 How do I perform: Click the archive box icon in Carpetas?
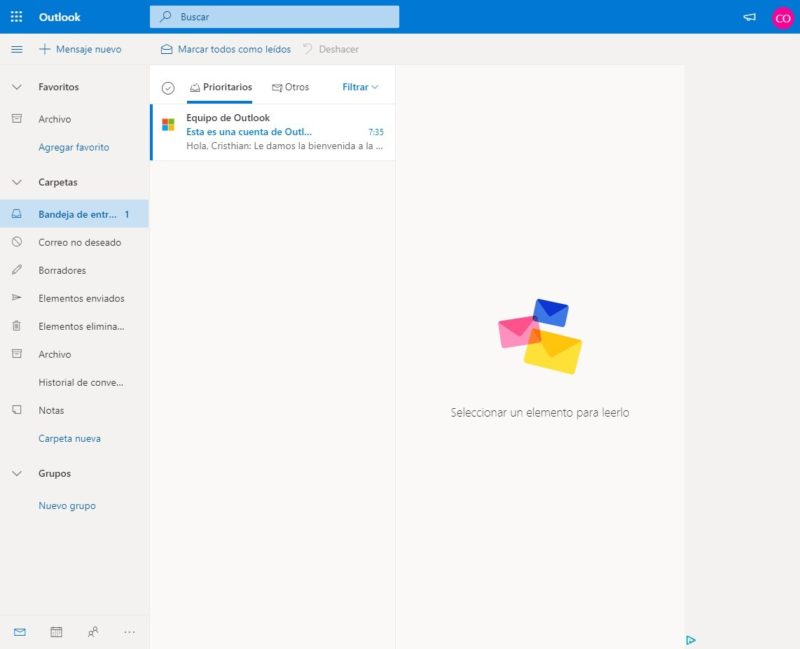[x=17, y=354]
